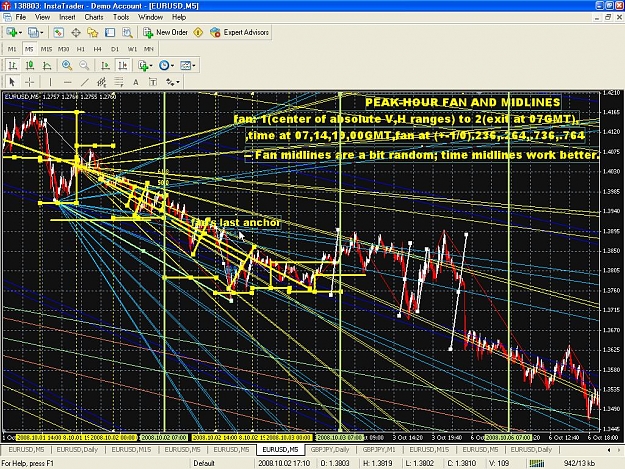
Task: Click the New Order button
Action: 165,32
